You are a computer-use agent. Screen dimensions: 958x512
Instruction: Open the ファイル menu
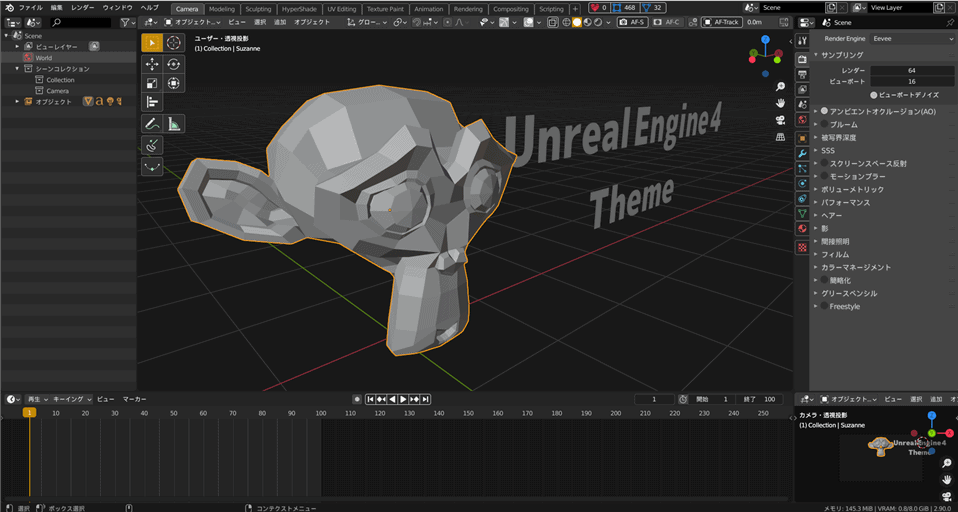(31, 8)
